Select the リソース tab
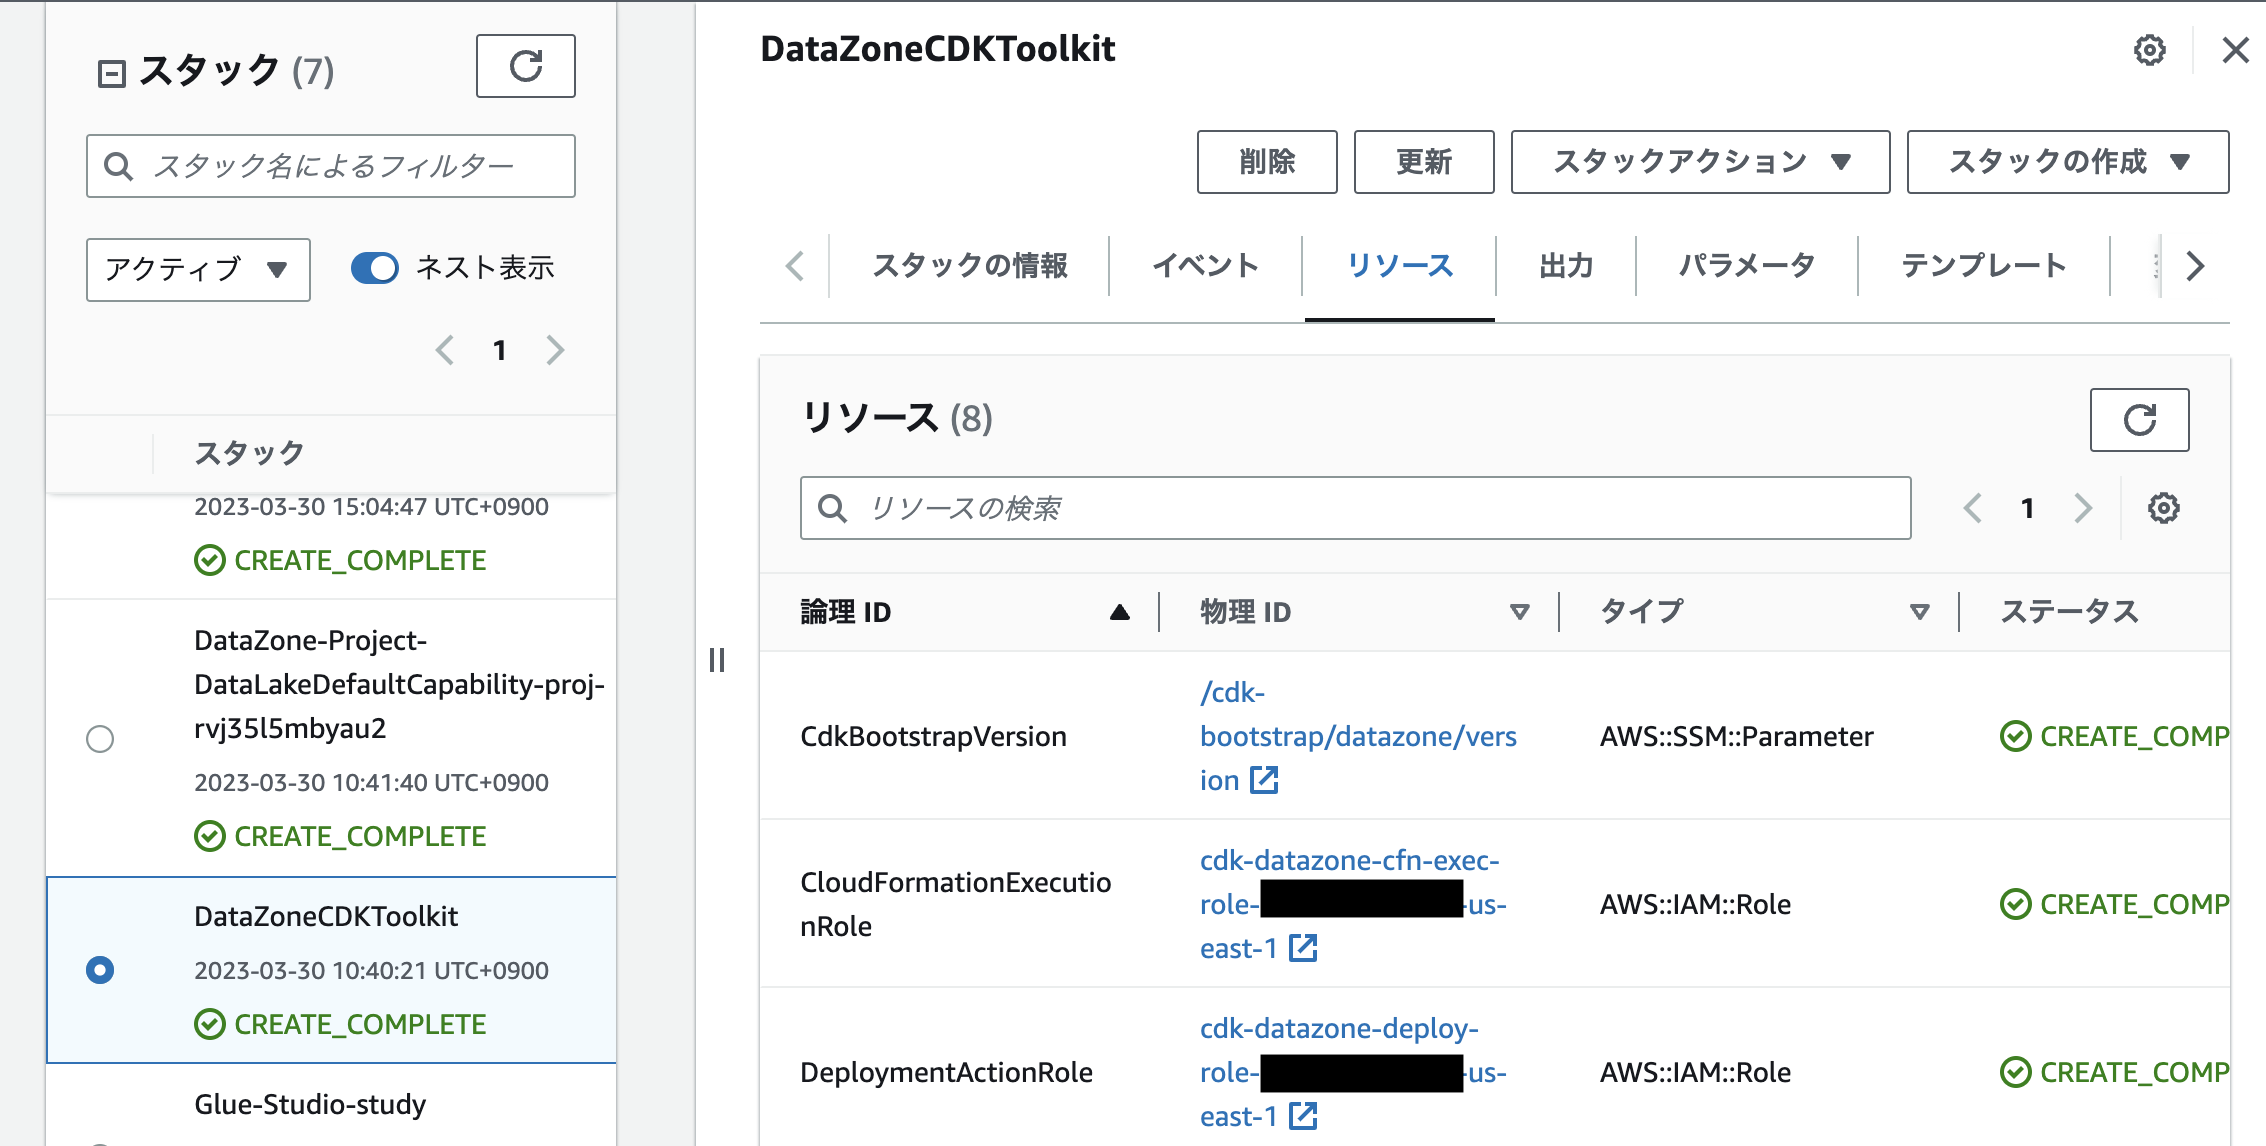This screenshot has width=2266, height=1146. tap(1399, 266)
